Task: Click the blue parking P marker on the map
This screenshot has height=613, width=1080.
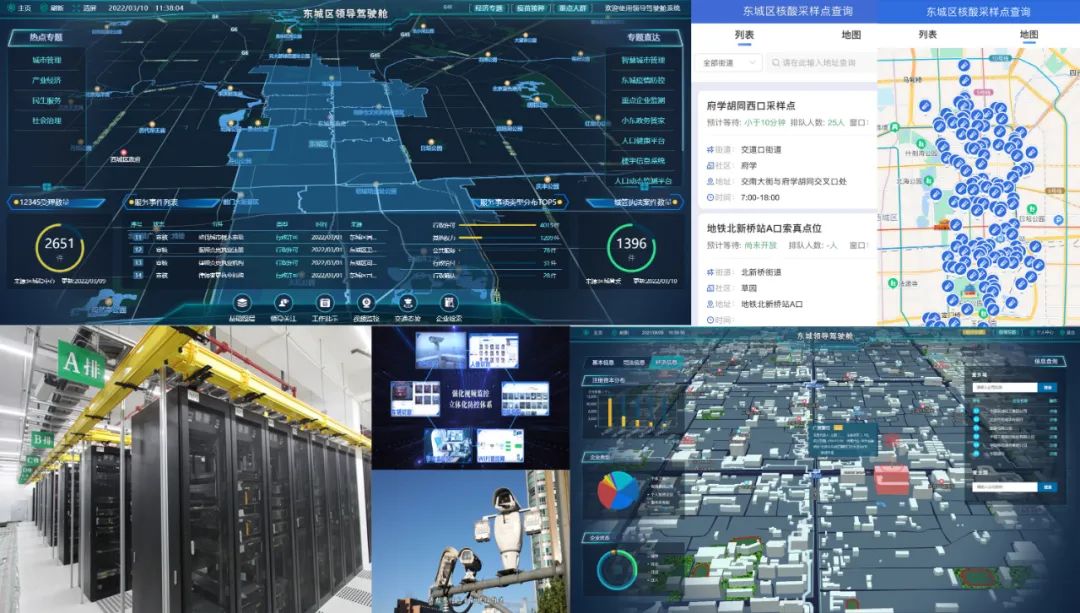Action: coord(1058,220)
